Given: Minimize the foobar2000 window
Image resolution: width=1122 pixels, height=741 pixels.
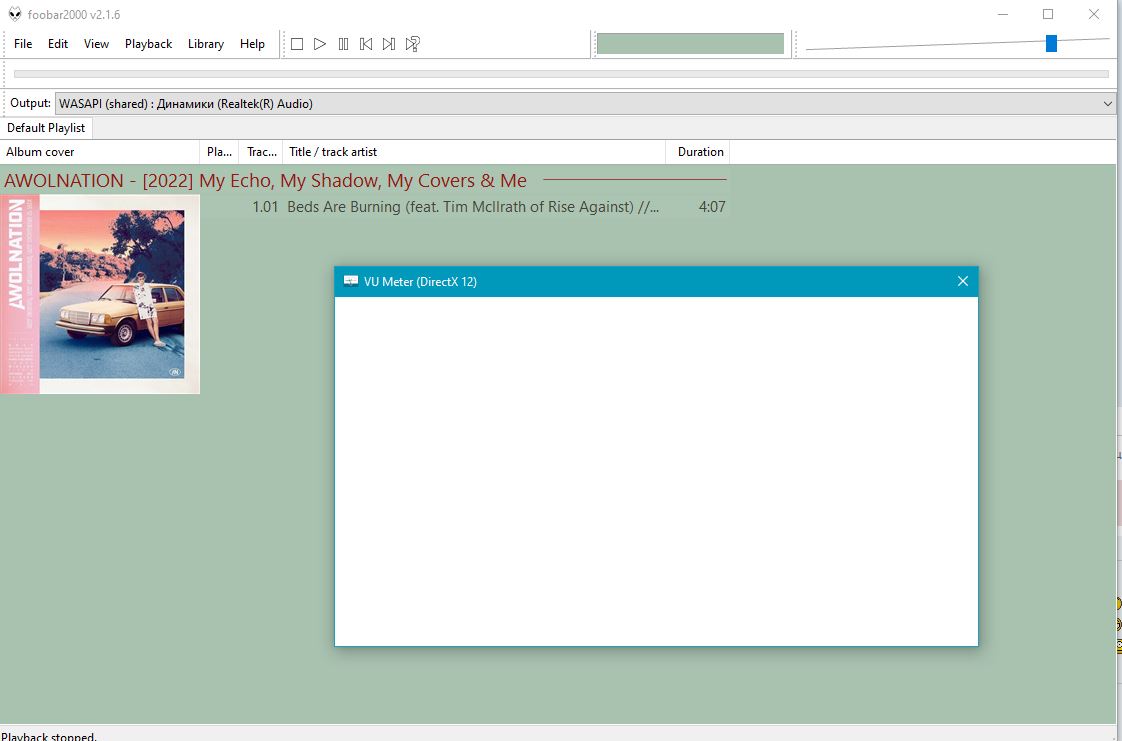Looking at the screenshot, I should click(1003, 14).
